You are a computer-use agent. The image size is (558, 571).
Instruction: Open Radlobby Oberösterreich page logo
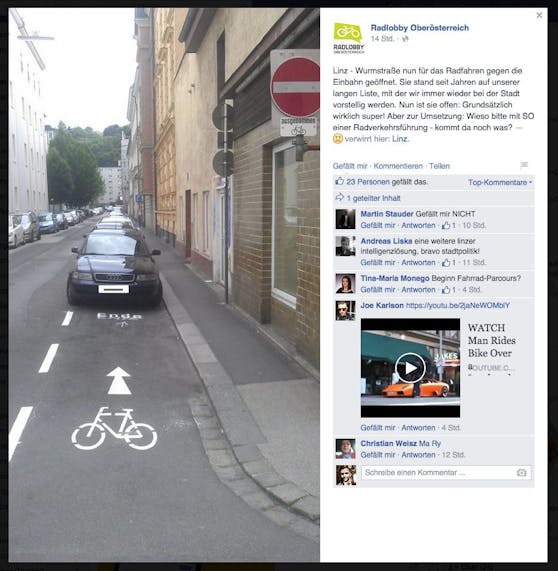coord(349,38)
